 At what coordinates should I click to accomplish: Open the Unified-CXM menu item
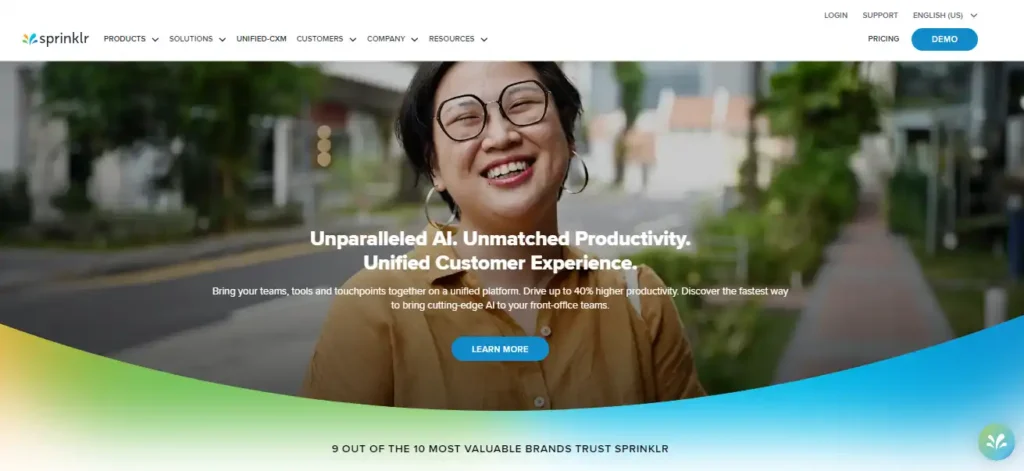pos(261,39)
